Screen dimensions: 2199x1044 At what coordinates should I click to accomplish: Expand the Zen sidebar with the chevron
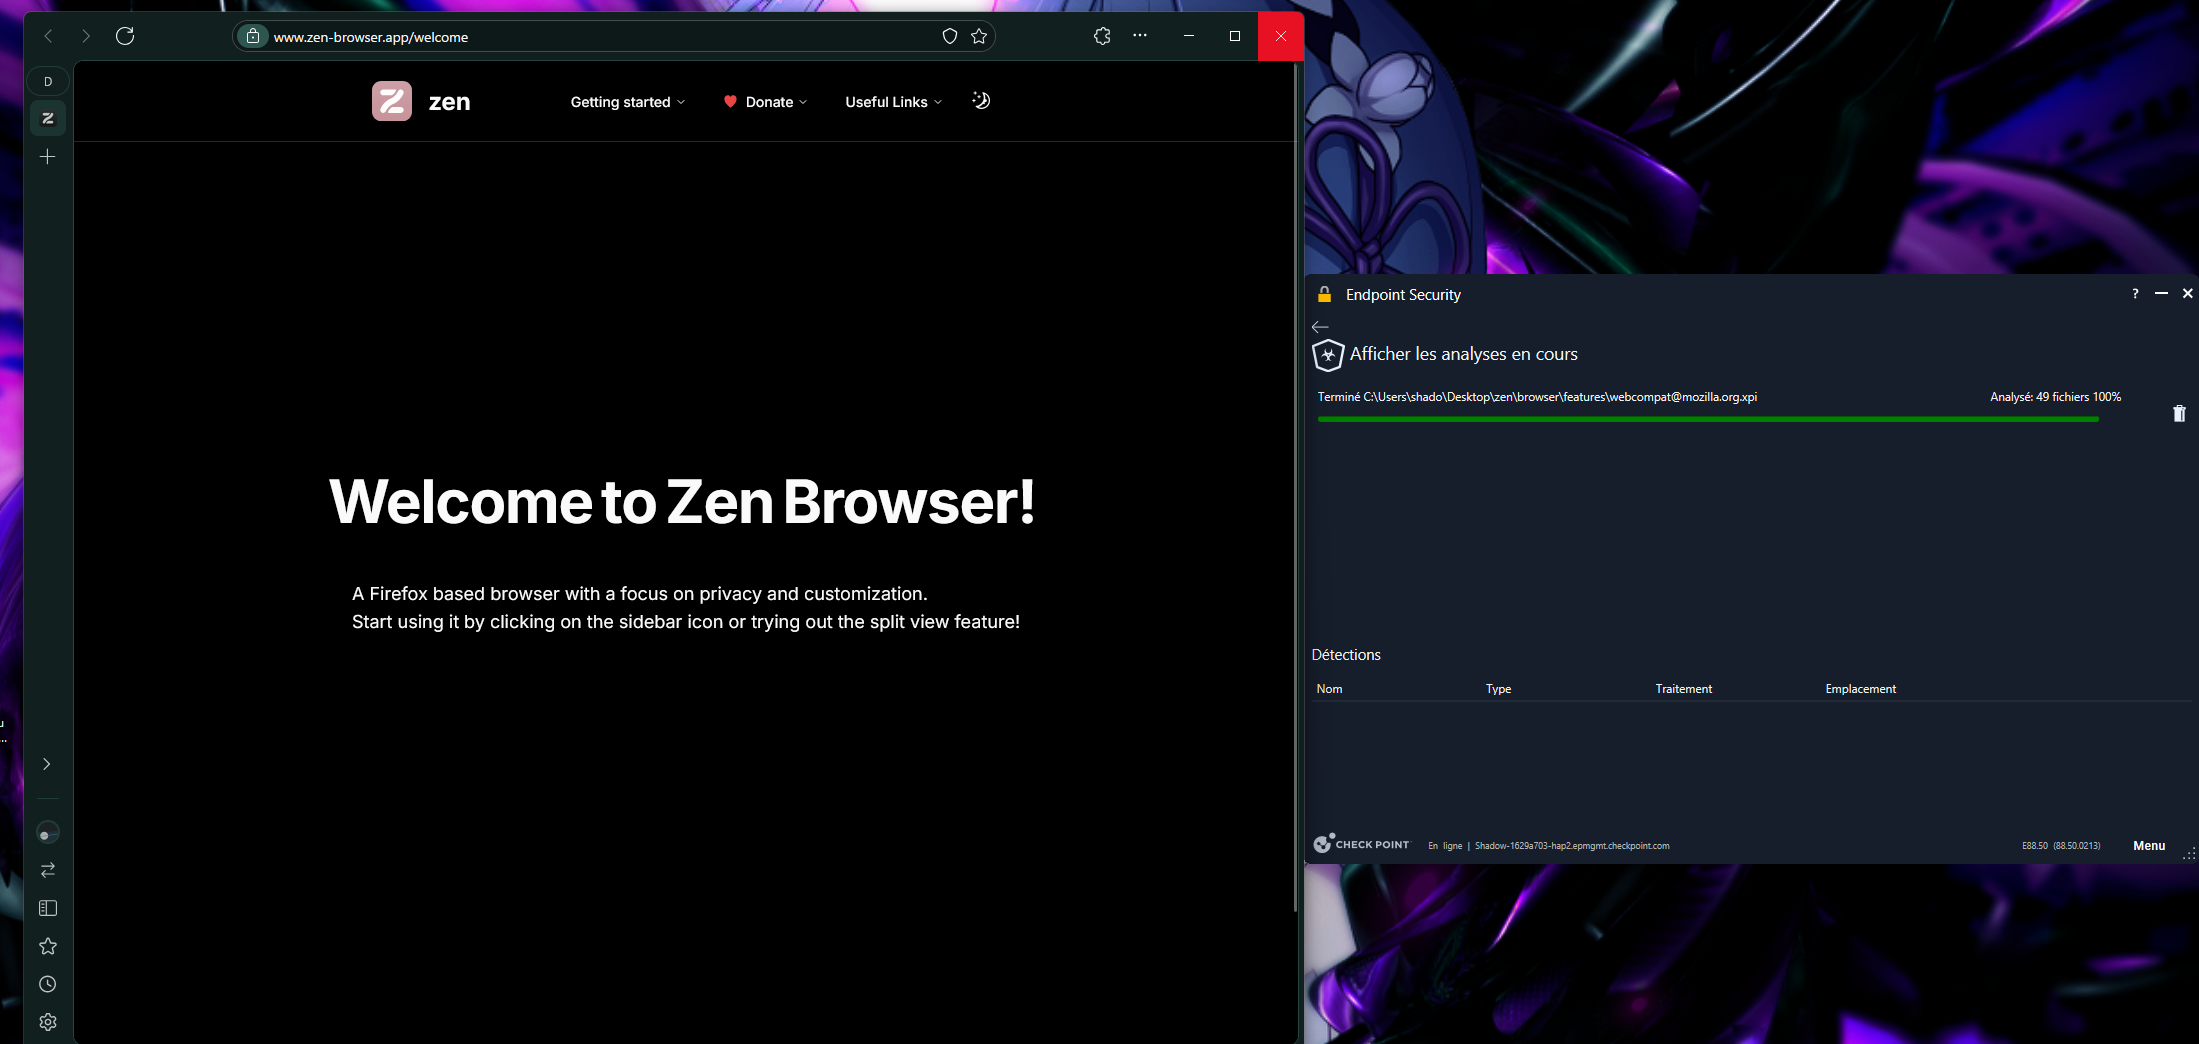(47, 764)
